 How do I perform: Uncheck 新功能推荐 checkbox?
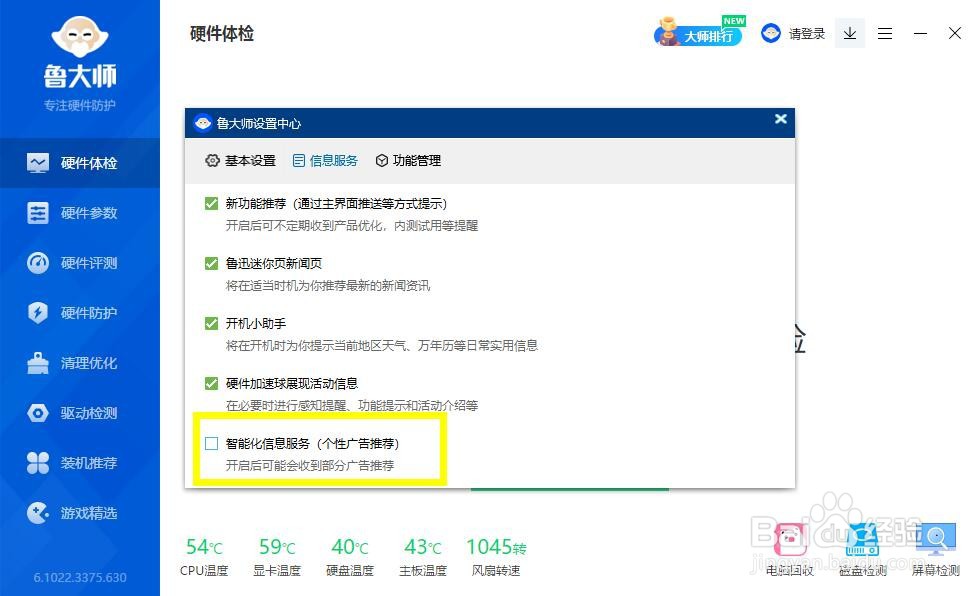211,204
